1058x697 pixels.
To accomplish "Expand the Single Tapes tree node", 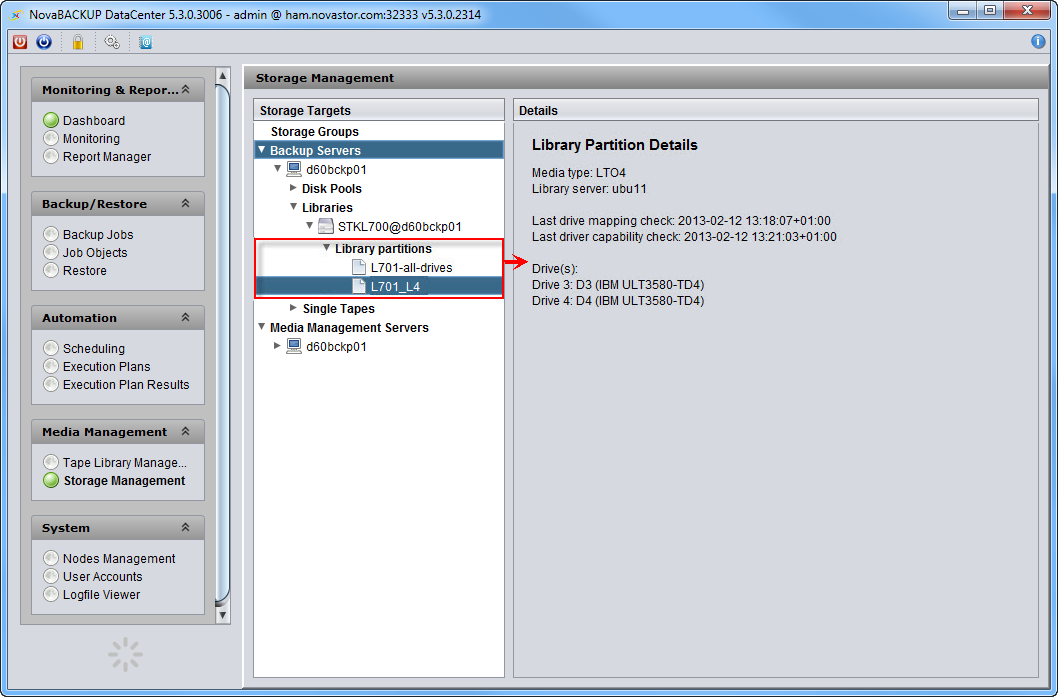I will tap(293, 308).
